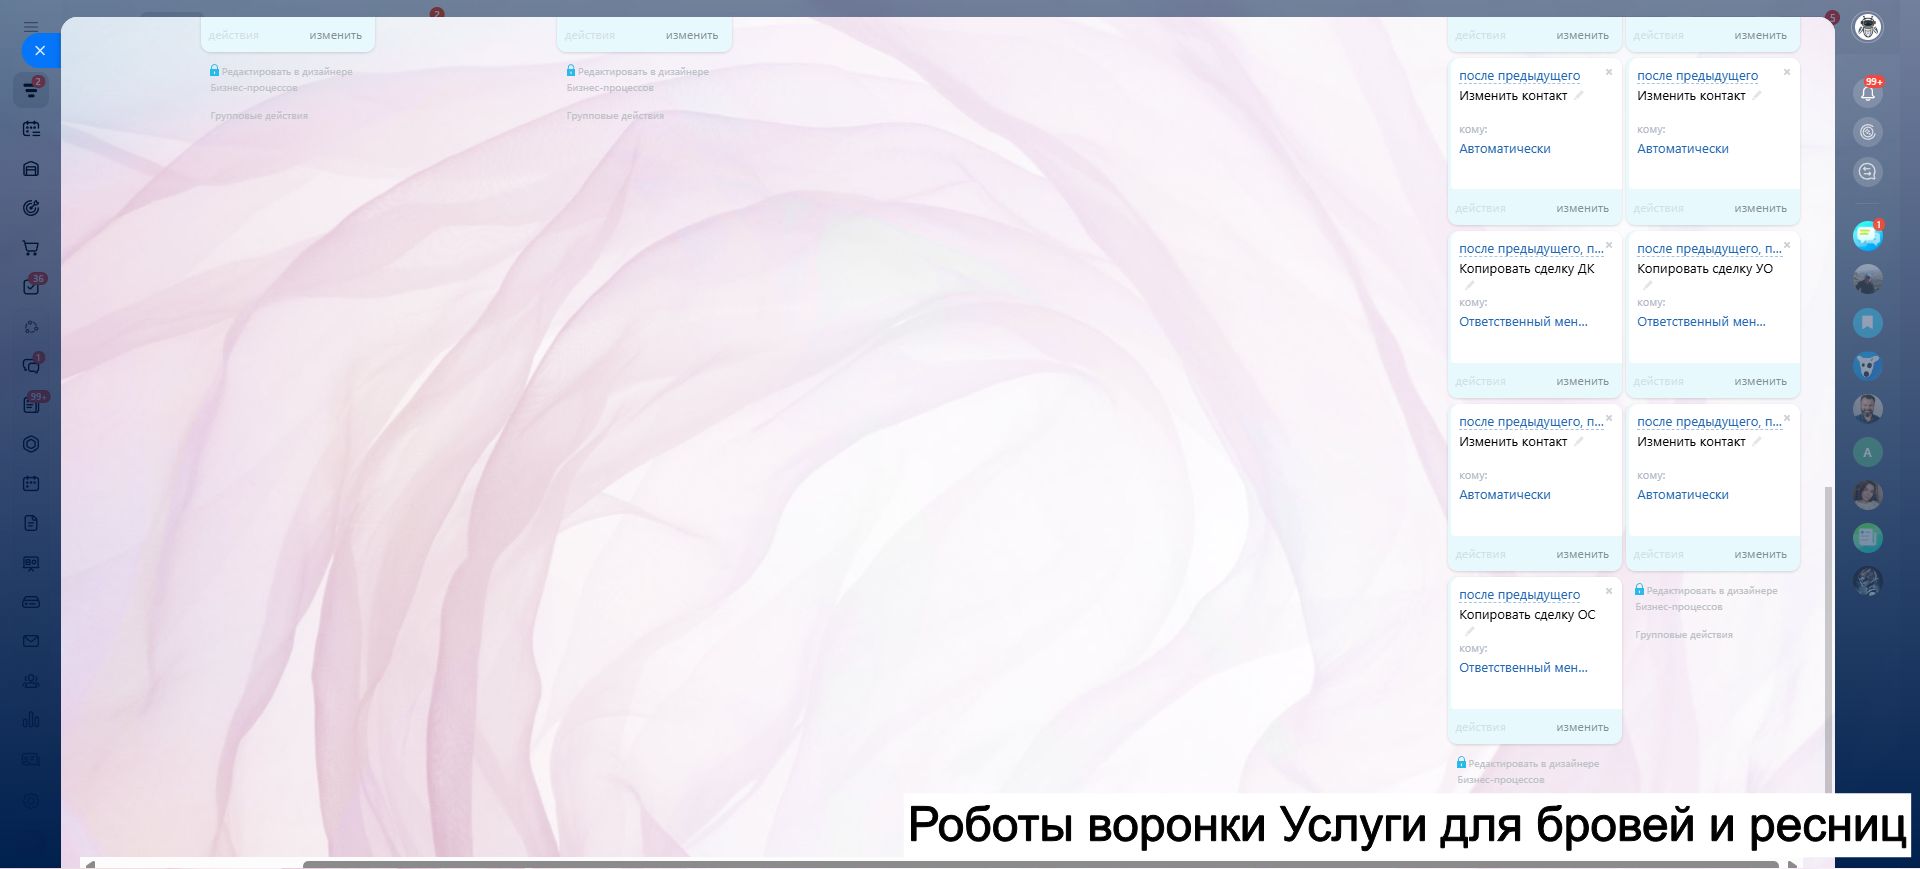Delete the Изменить контакт robot above Копировать сделку УО

(x=1787, y=72)
